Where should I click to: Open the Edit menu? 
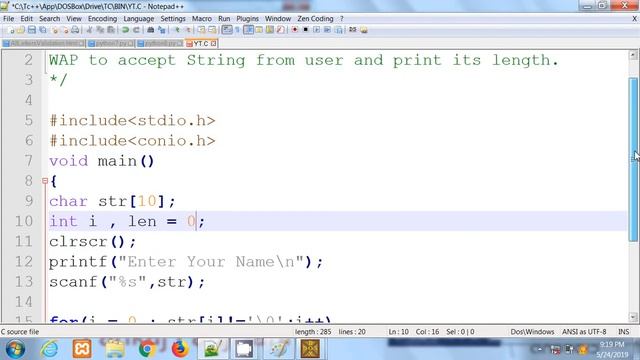27,19
